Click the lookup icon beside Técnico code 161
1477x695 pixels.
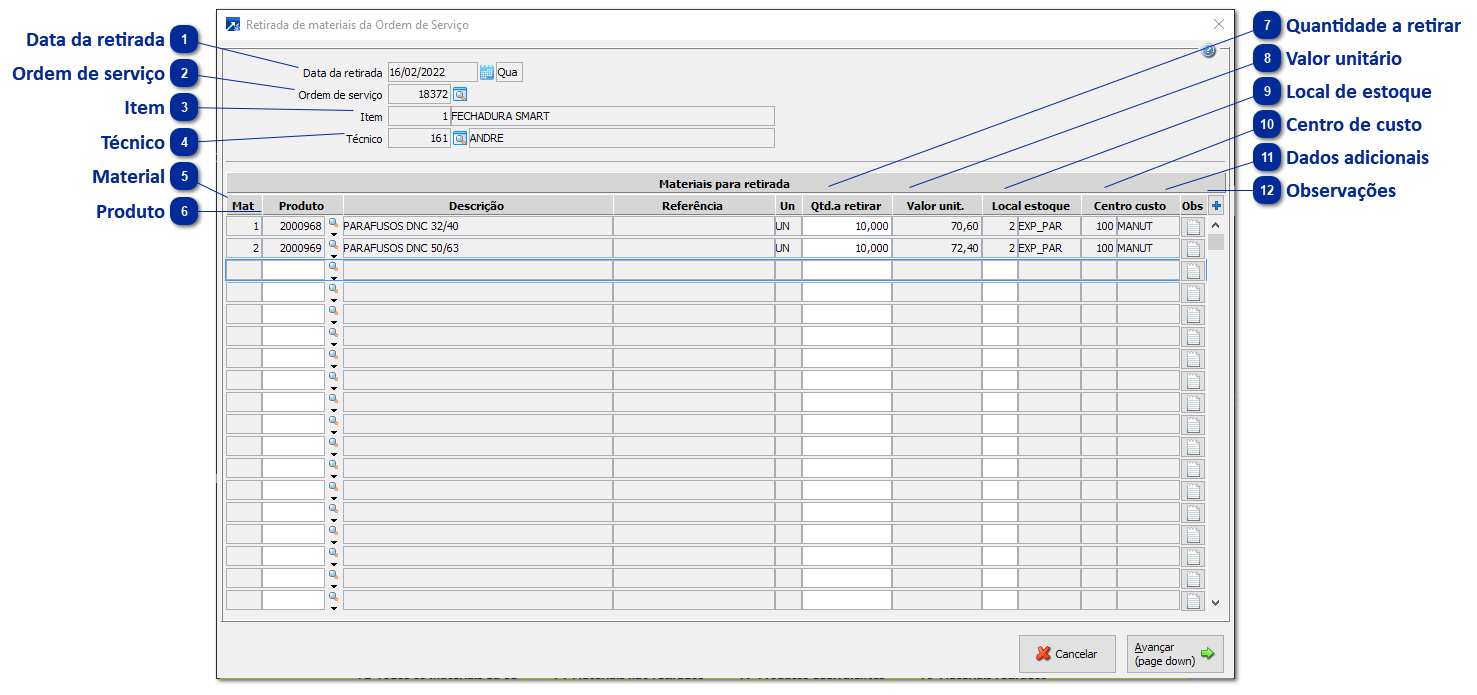pos(460,138)
